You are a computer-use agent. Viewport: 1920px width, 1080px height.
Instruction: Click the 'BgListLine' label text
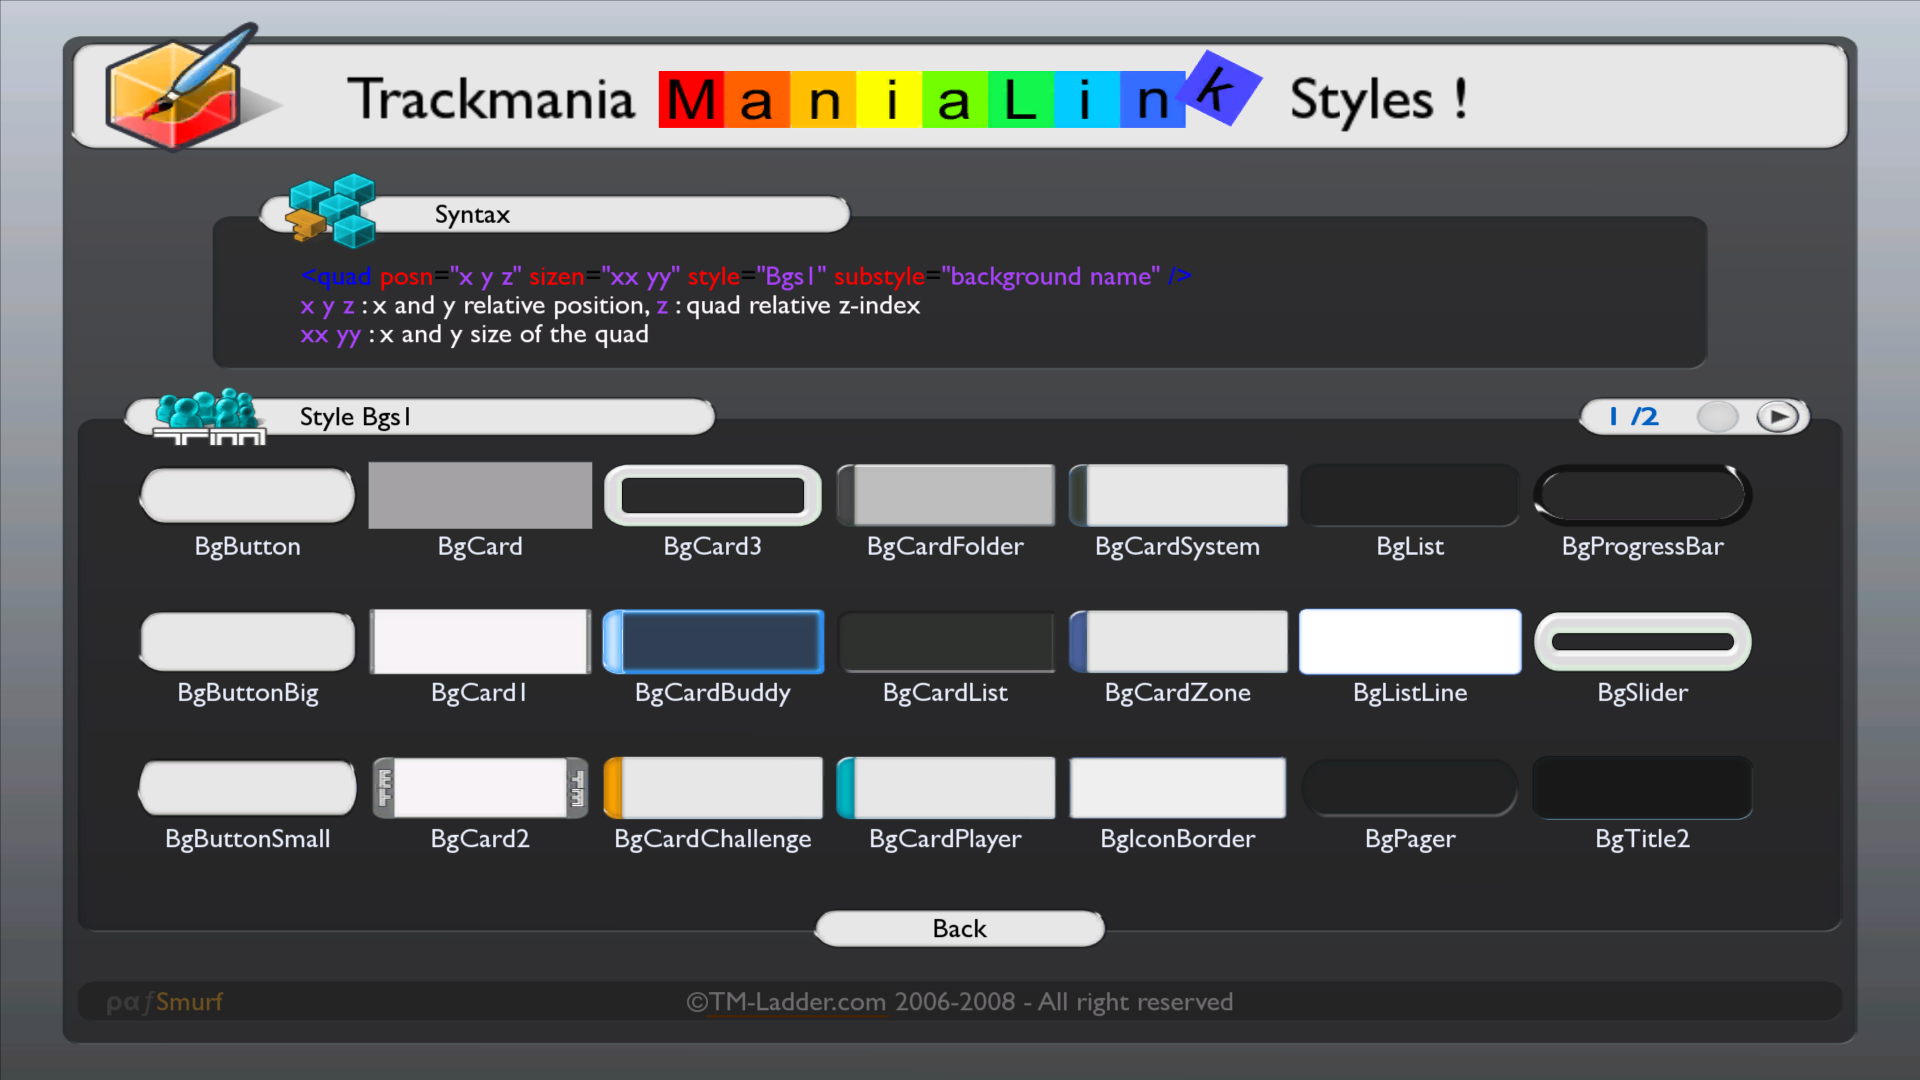click(x=1410, y=693)
